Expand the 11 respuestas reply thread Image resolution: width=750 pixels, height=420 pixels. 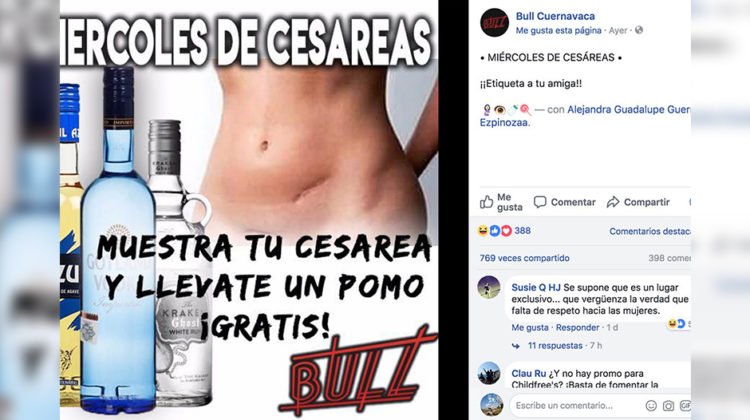(555, 345)
